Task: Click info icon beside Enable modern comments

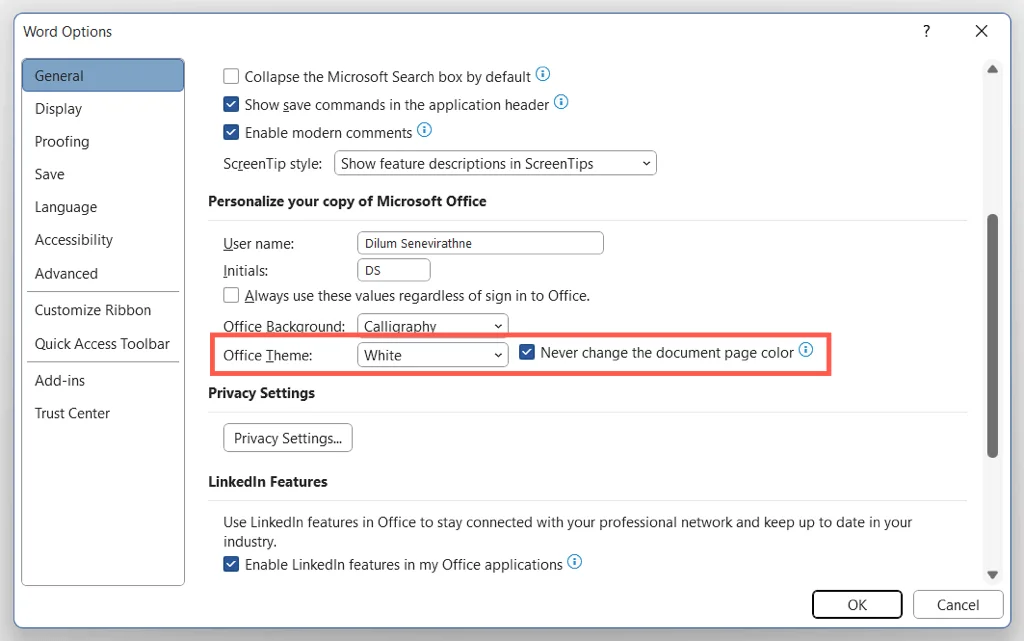Action: point(424,130)
